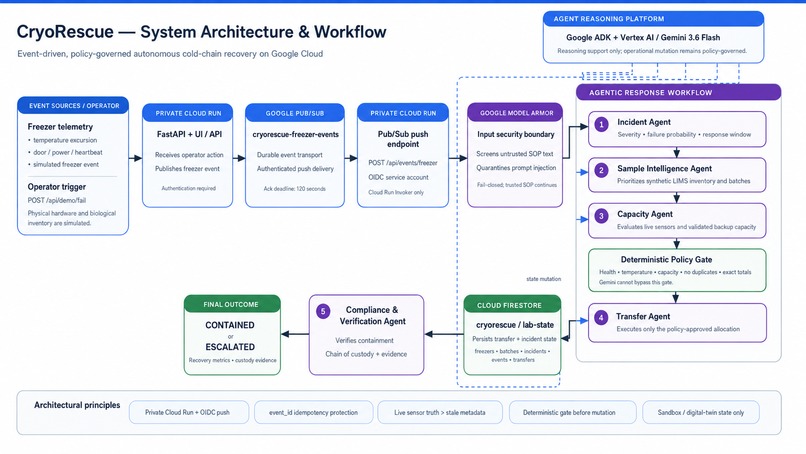Click the 'state mutation' label

543,279
